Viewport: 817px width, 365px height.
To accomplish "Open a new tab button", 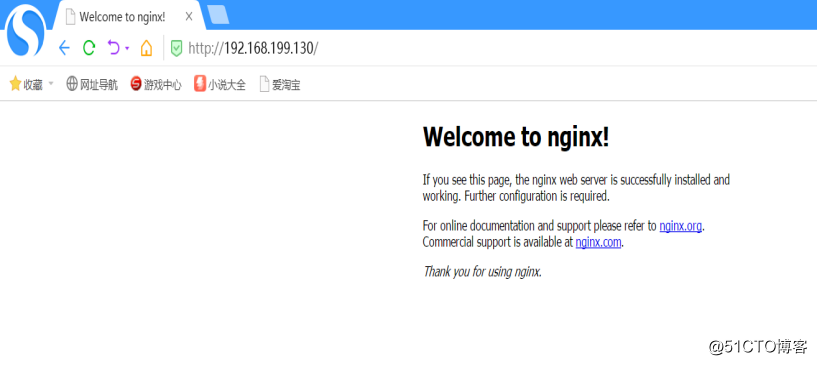I will coord(218,15).
